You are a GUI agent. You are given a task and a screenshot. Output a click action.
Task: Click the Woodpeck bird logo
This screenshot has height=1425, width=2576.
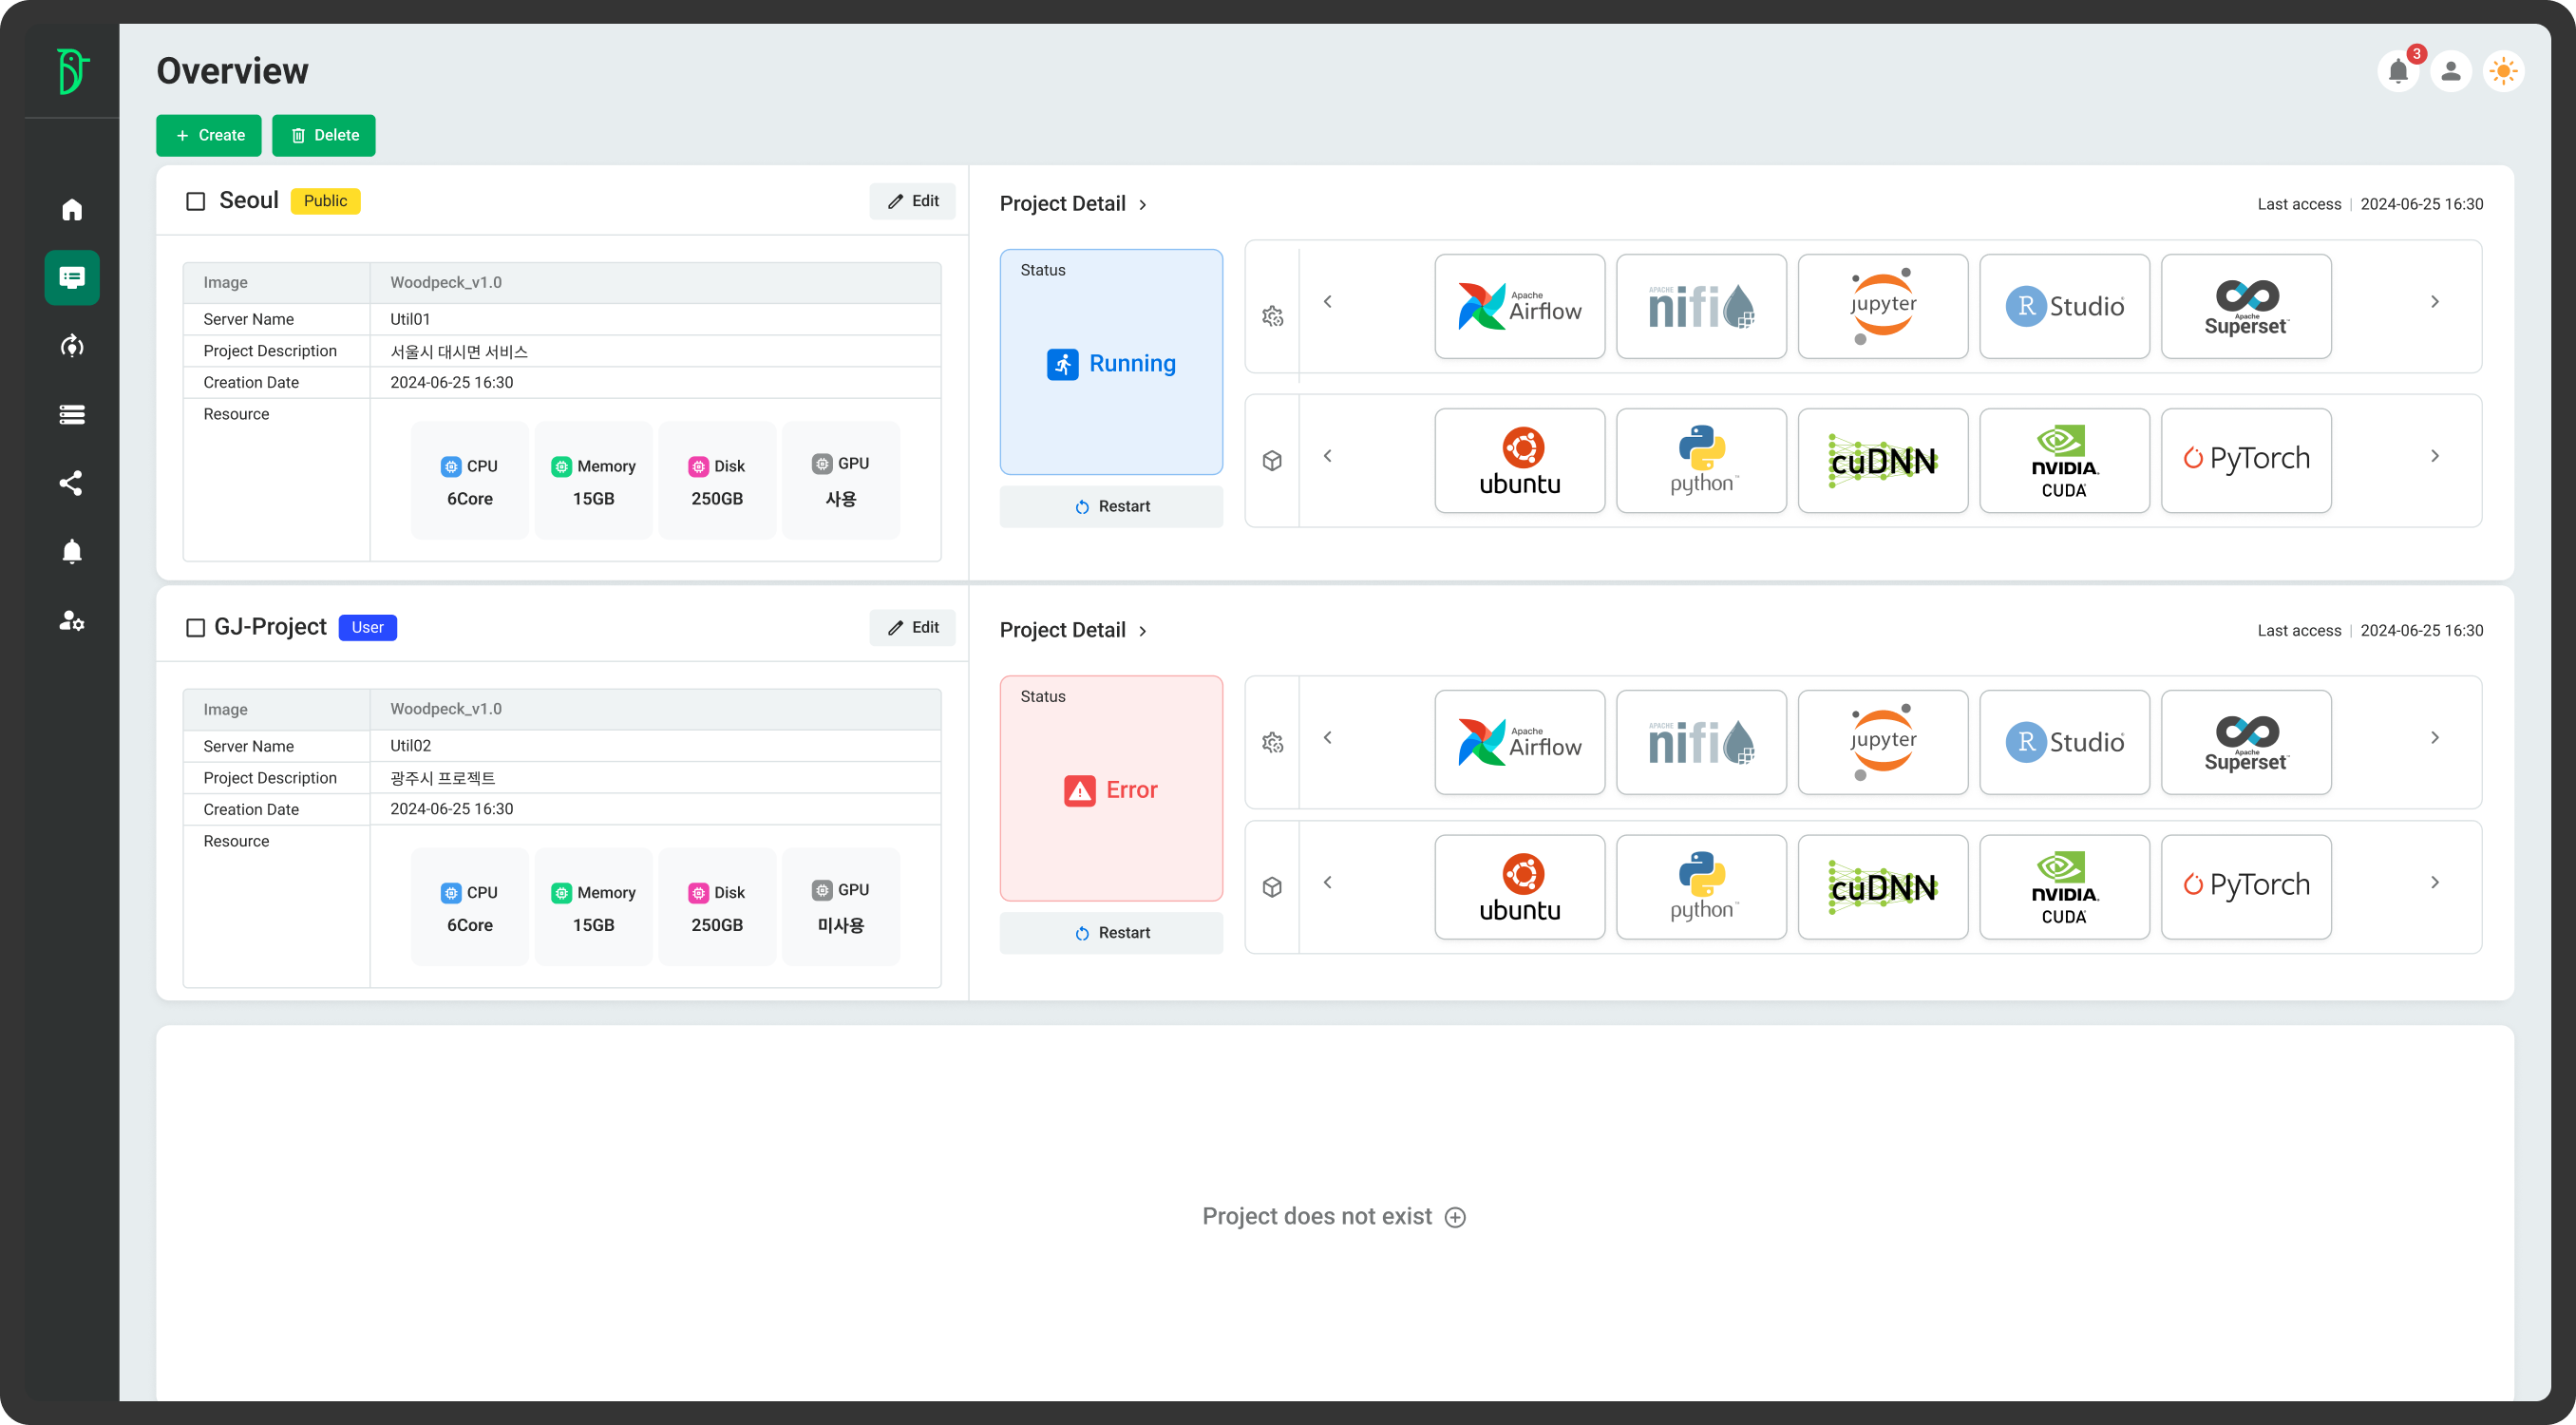coord(72,71)
